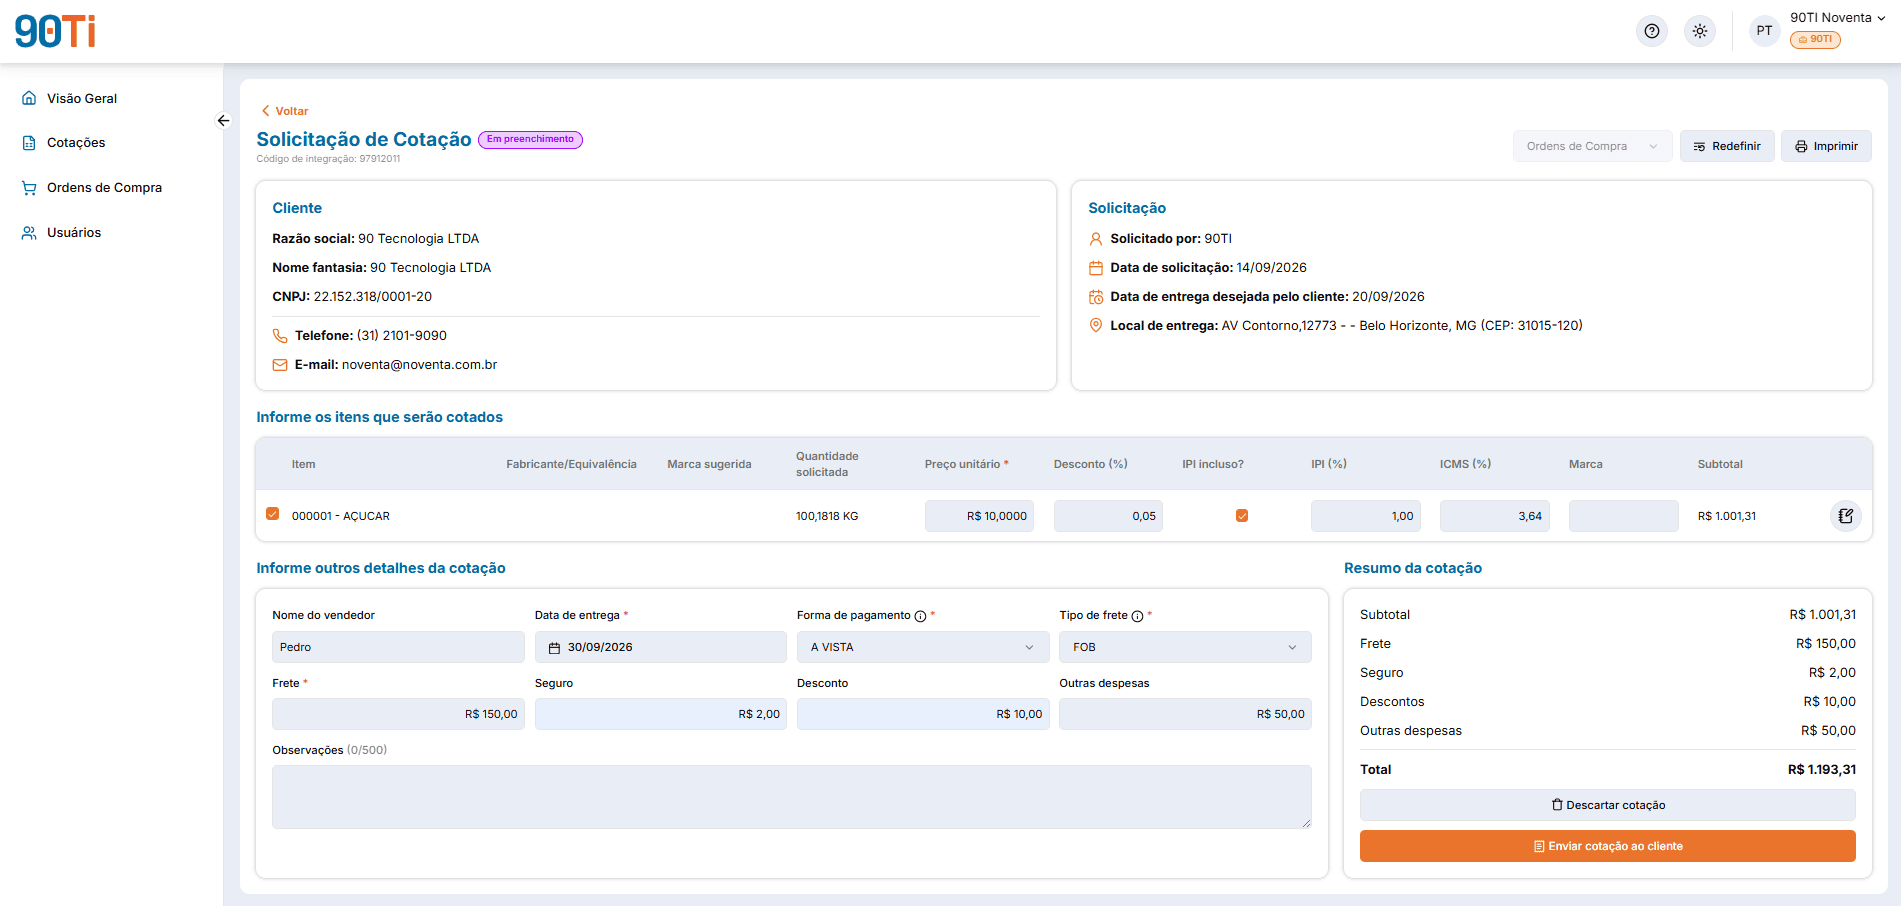Viewport: 1901px width, 906px height.
Task: Click the Desconto field R$ 10,00
Action: click(x=923, y=714)
